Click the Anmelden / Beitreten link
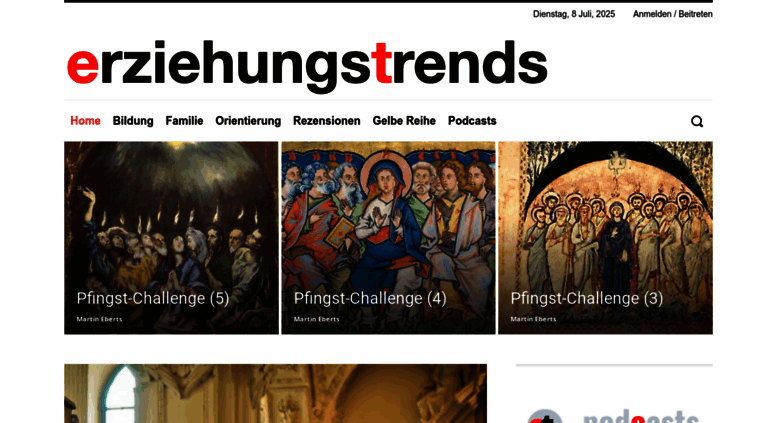This screenshot has width=777, height=423. click(672, 14)
